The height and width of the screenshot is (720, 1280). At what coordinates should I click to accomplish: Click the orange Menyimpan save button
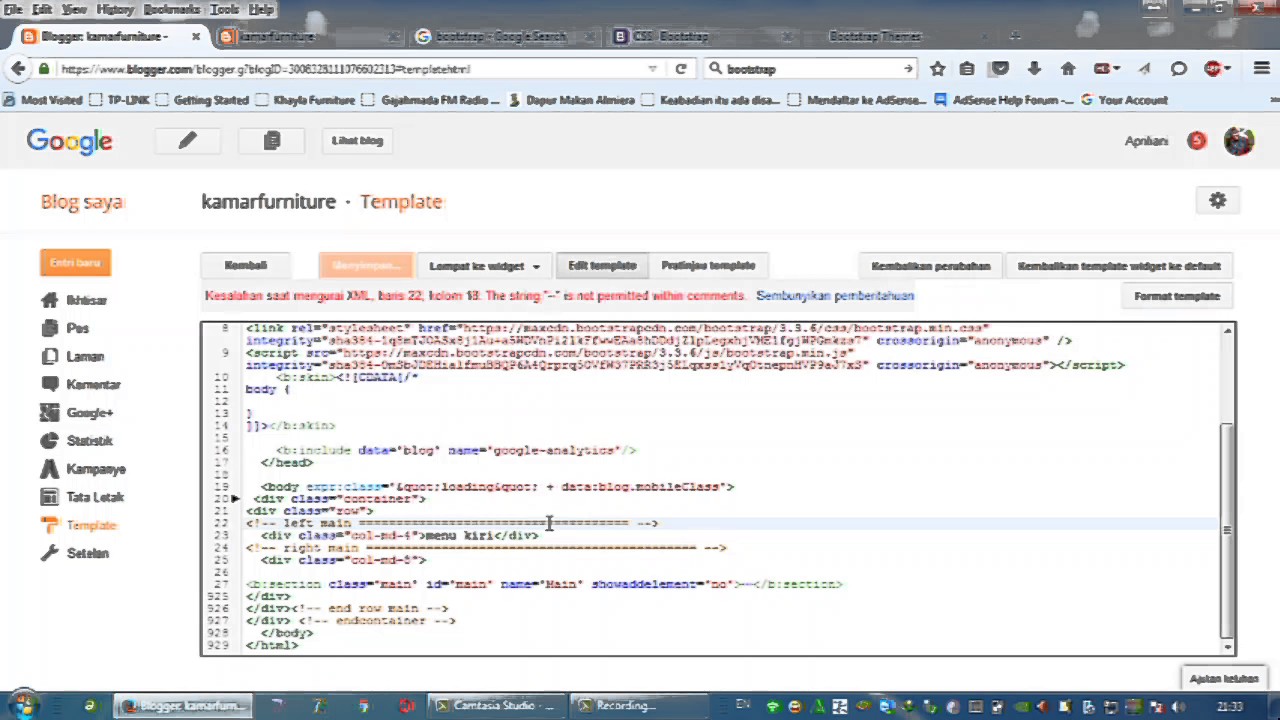point(365,266)
